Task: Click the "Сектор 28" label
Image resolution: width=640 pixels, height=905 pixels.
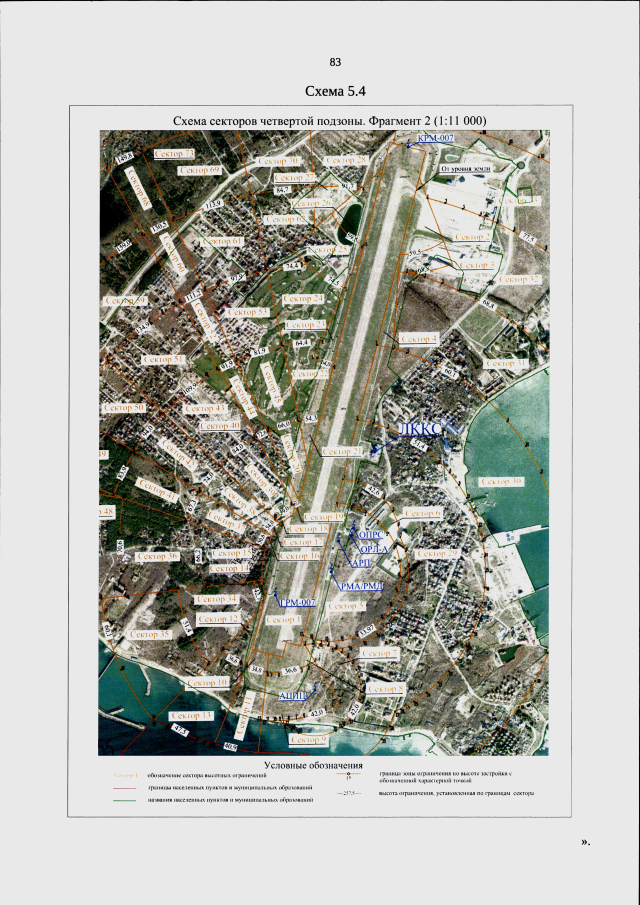Action: pyautogui.click(x=347, y=160)
